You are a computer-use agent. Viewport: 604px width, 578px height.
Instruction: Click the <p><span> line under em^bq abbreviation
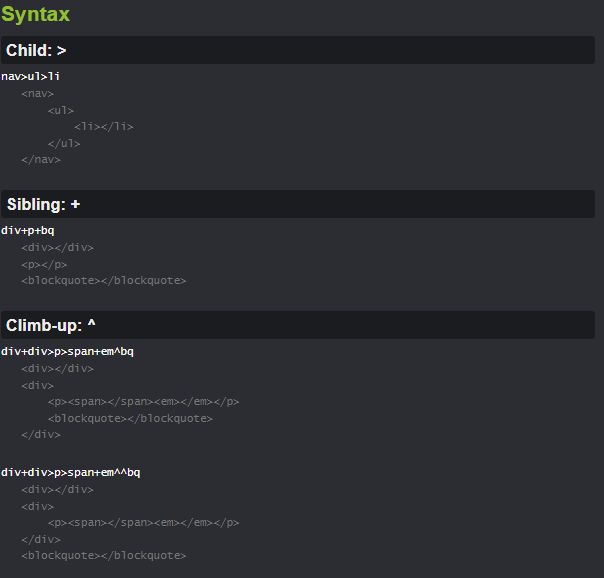143,402
